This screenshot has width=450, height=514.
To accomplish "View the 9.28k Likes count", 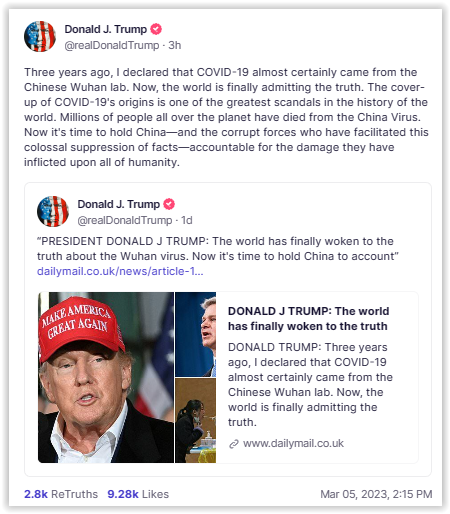I will [x=138, y=494].
